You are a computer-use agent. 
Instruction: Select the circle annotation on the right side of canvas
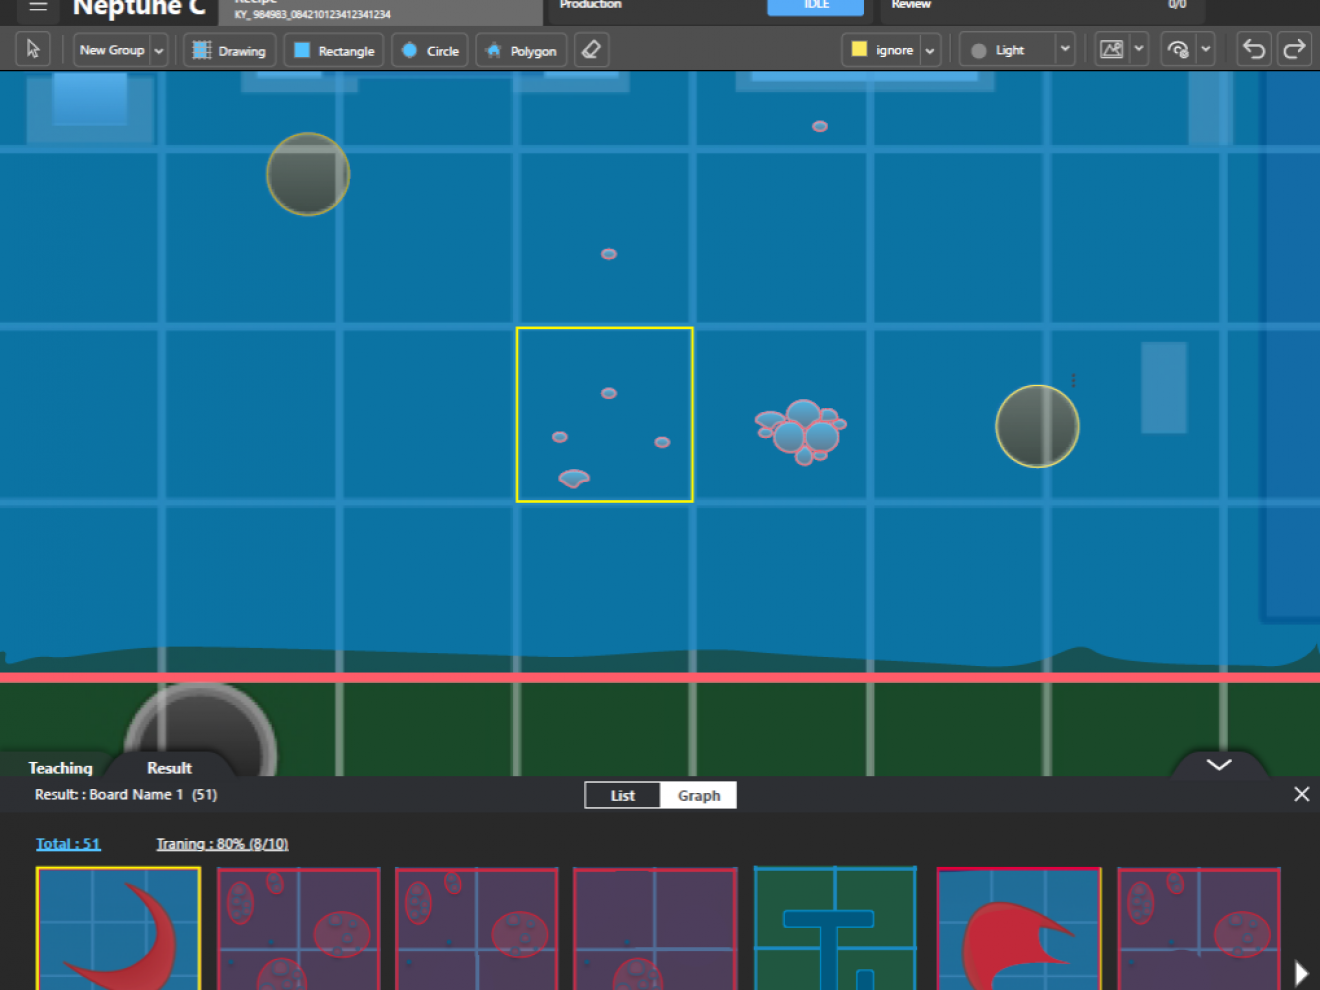click(x=1037, y=426)
